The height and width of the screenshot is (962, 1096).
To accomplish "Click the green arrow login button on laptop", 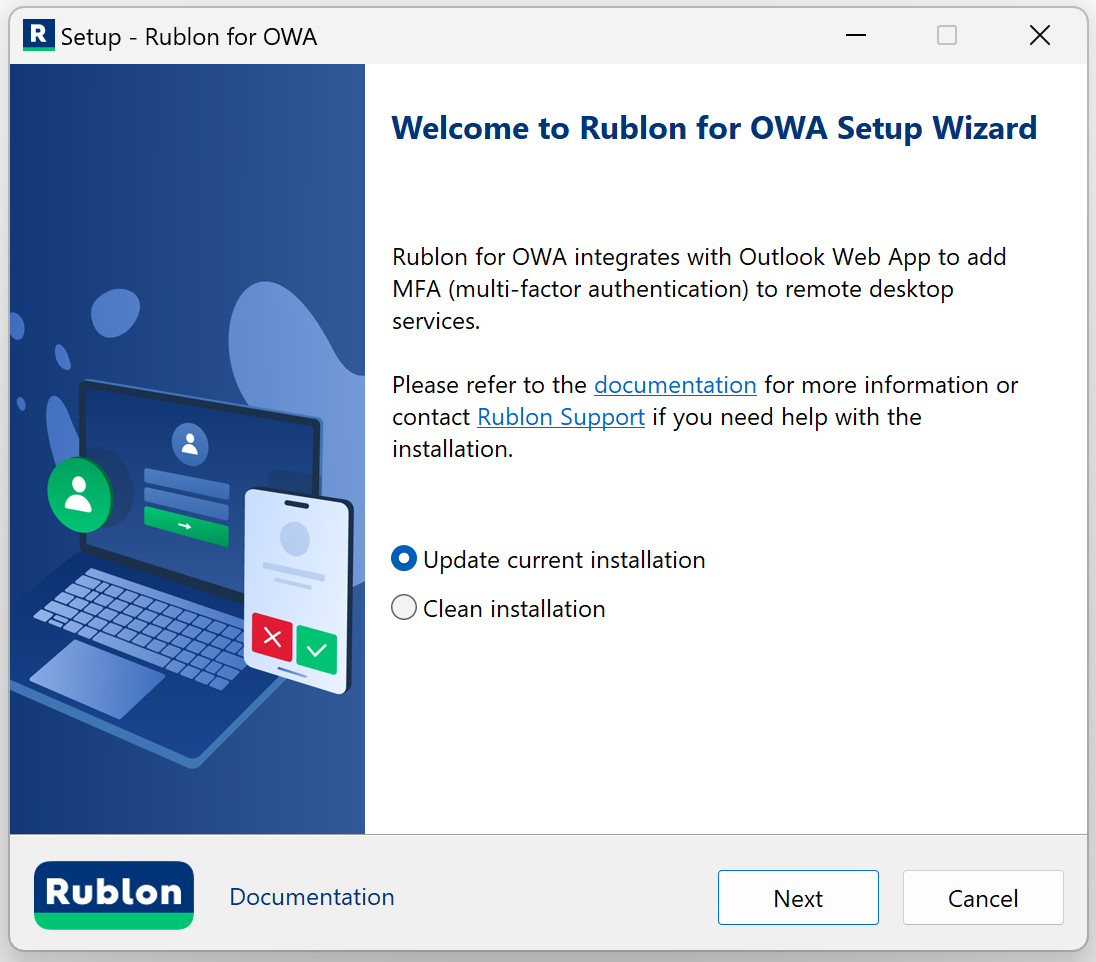I will point(186,525).
